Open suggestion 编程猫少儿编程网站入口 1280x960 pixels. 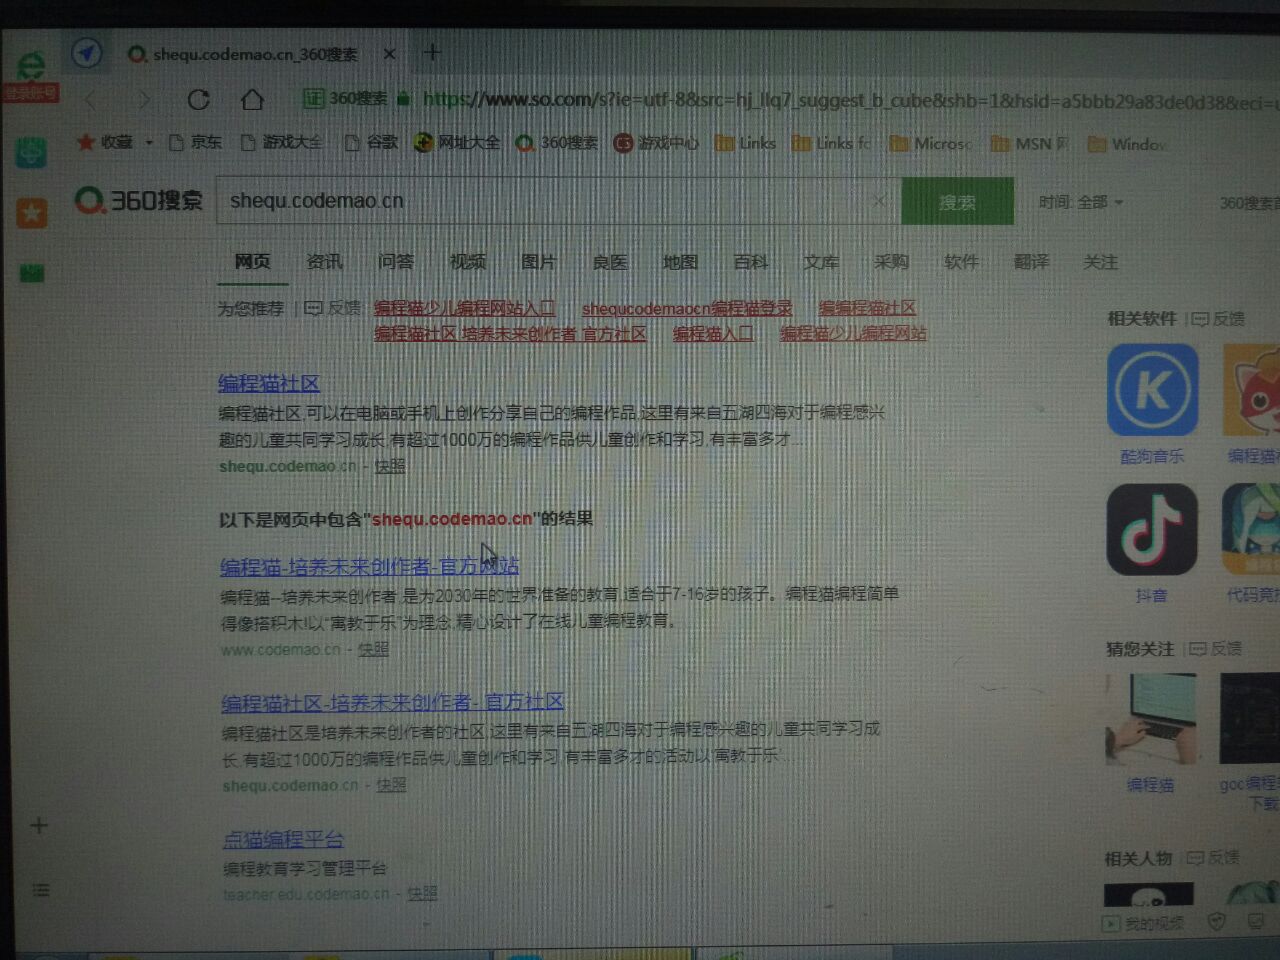pyautogui.click(x=464, y=308)
